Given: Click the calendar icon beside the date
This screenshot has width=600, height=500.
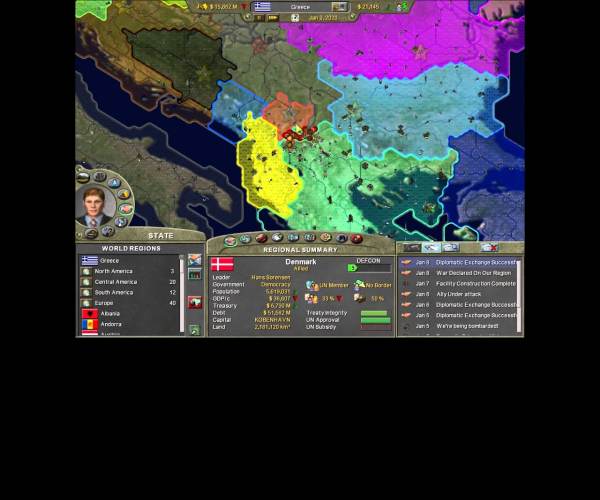Looking at the screenshot, I should pos(295,18).
